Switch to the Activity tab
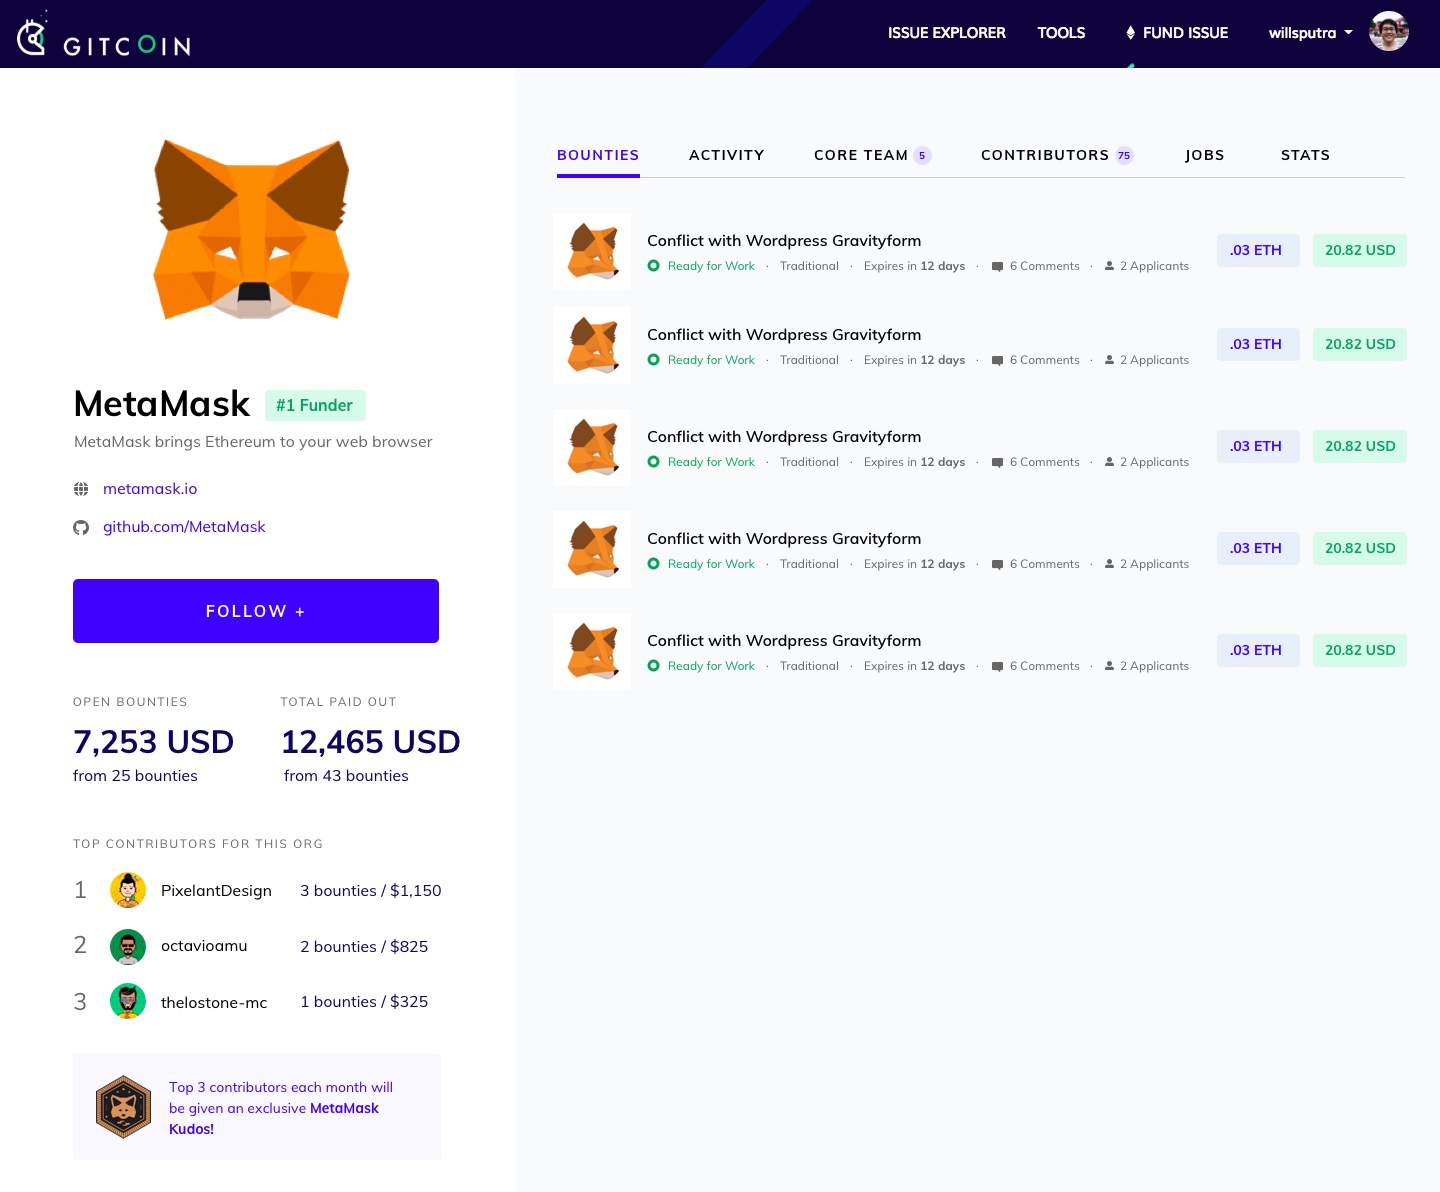1440x1192 pixels. [x=726, y=155]
